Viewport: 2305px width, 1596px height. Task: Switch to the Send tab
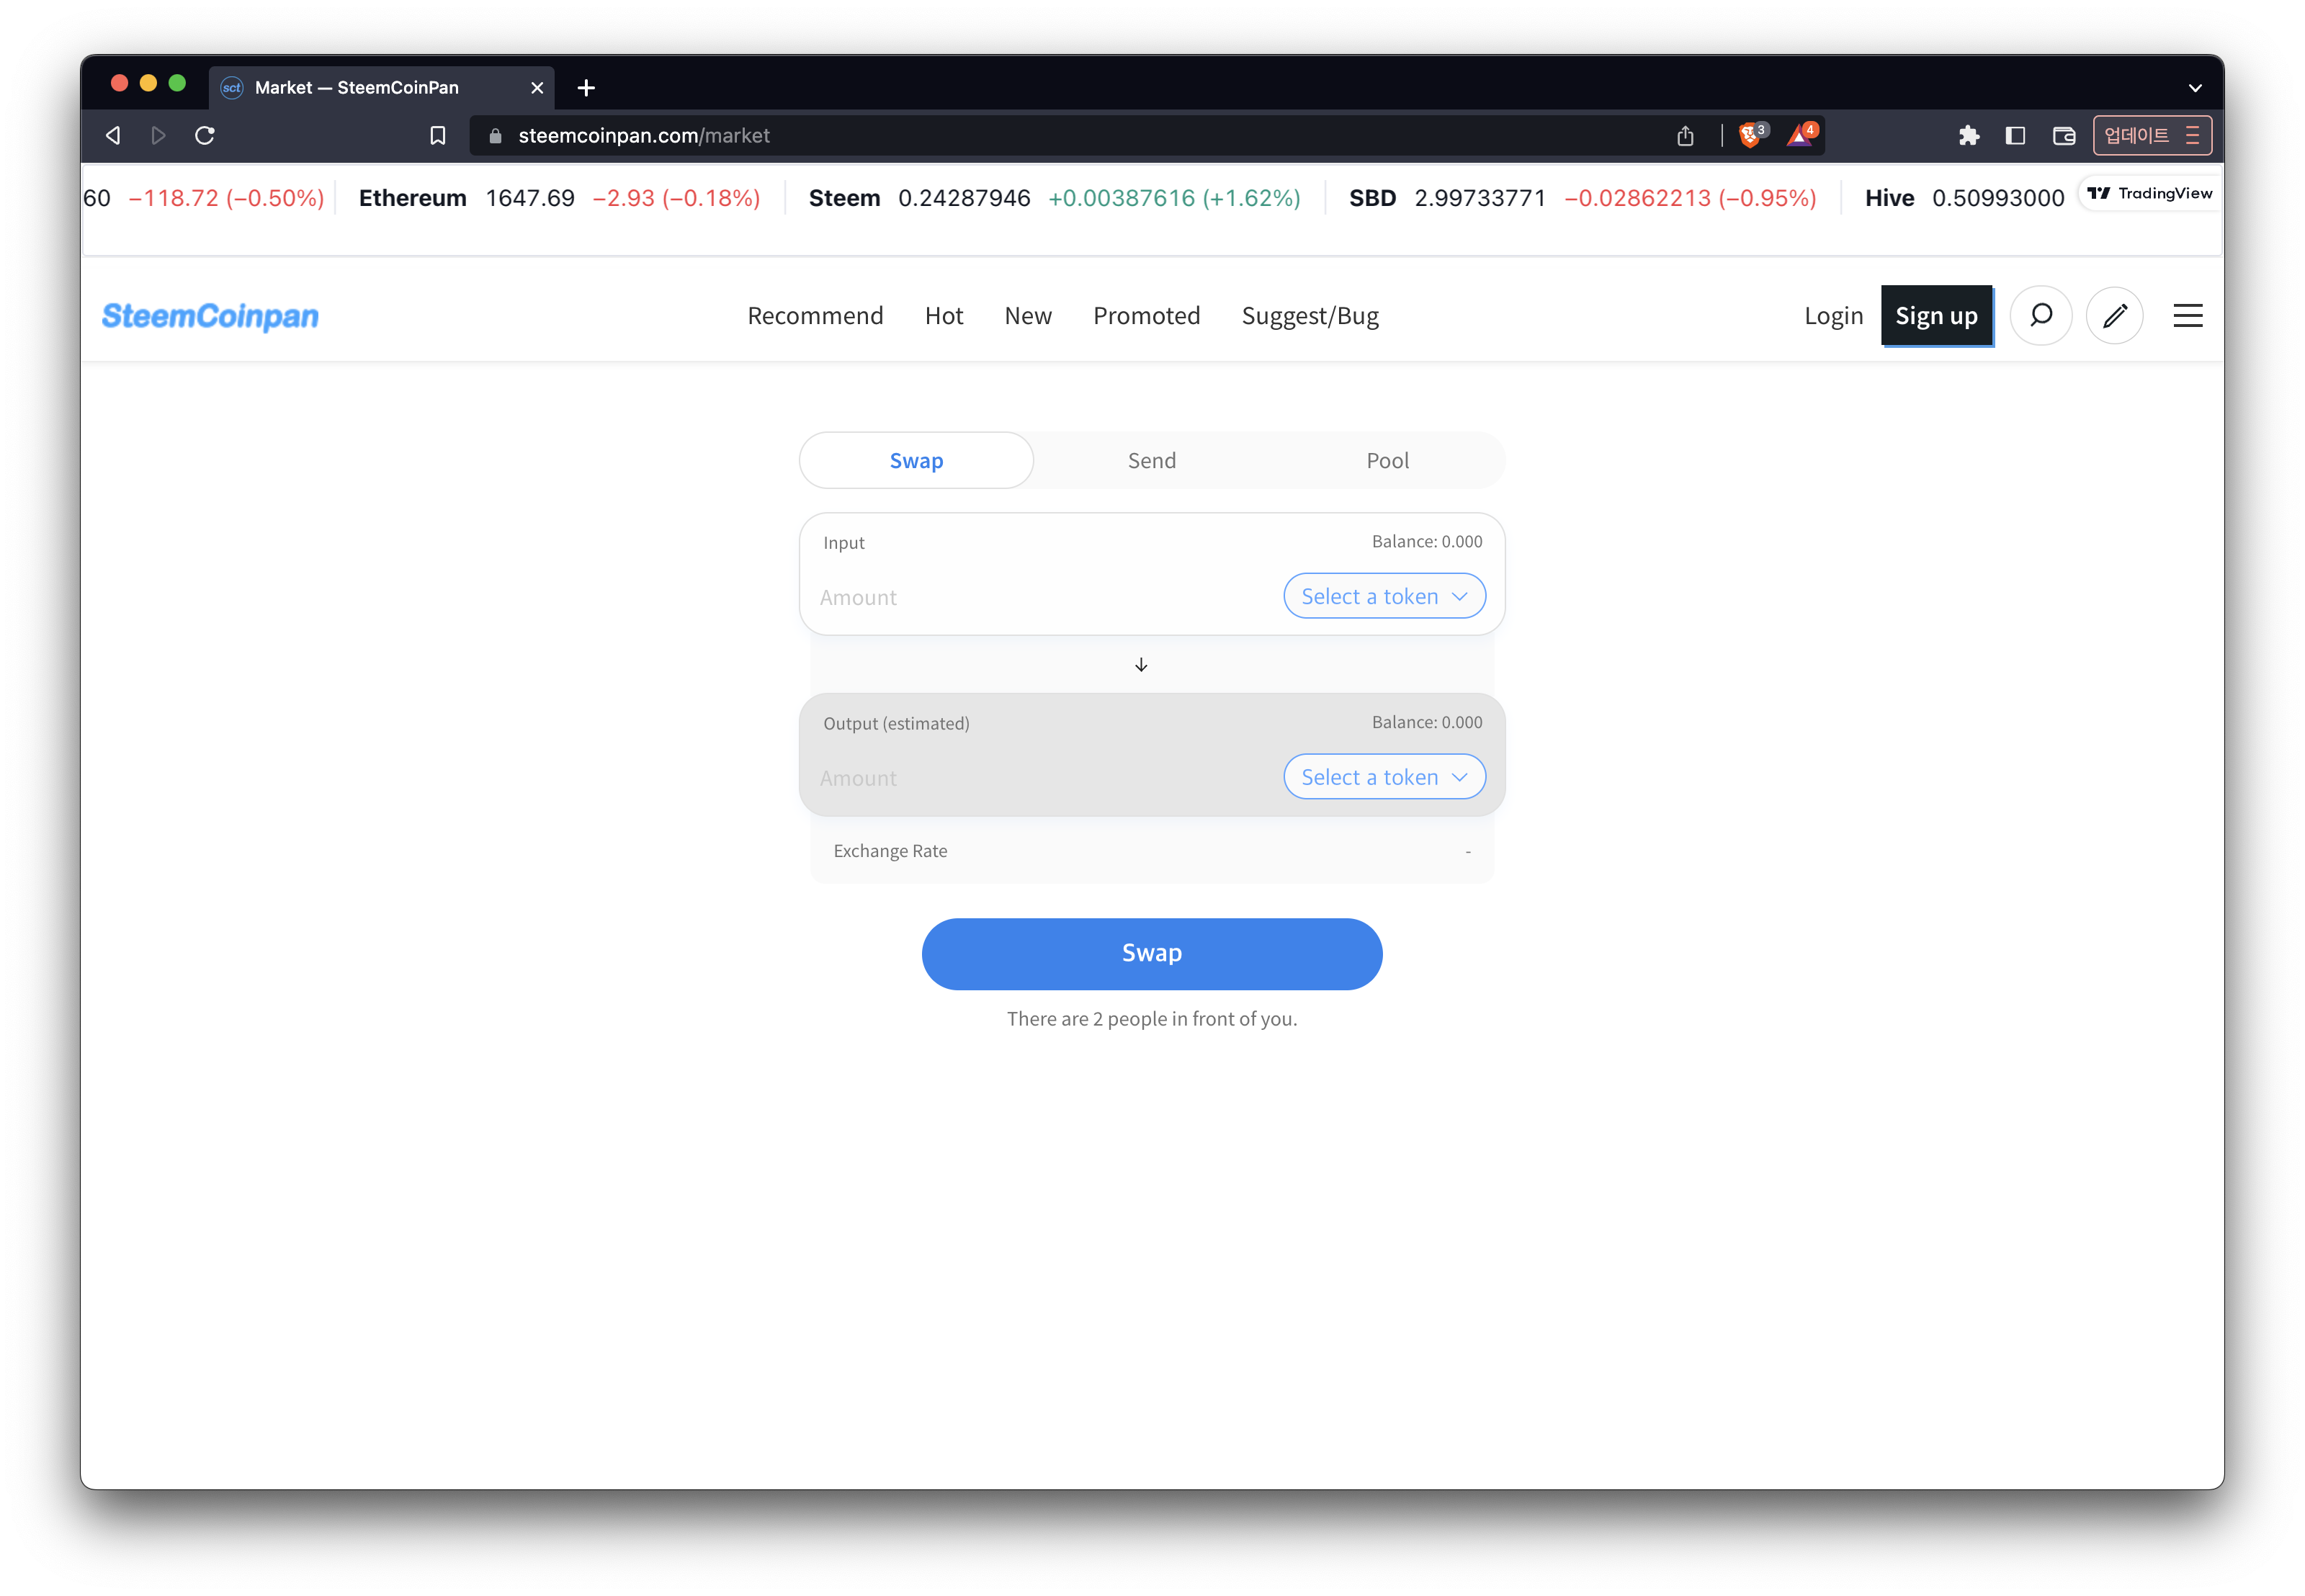point(1152,461)
